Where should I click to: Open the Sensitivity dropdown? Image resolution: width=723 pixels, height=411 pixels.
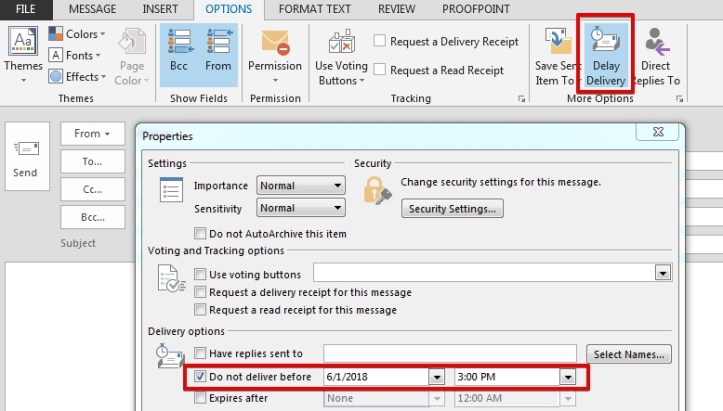click(x=301, y=208)
